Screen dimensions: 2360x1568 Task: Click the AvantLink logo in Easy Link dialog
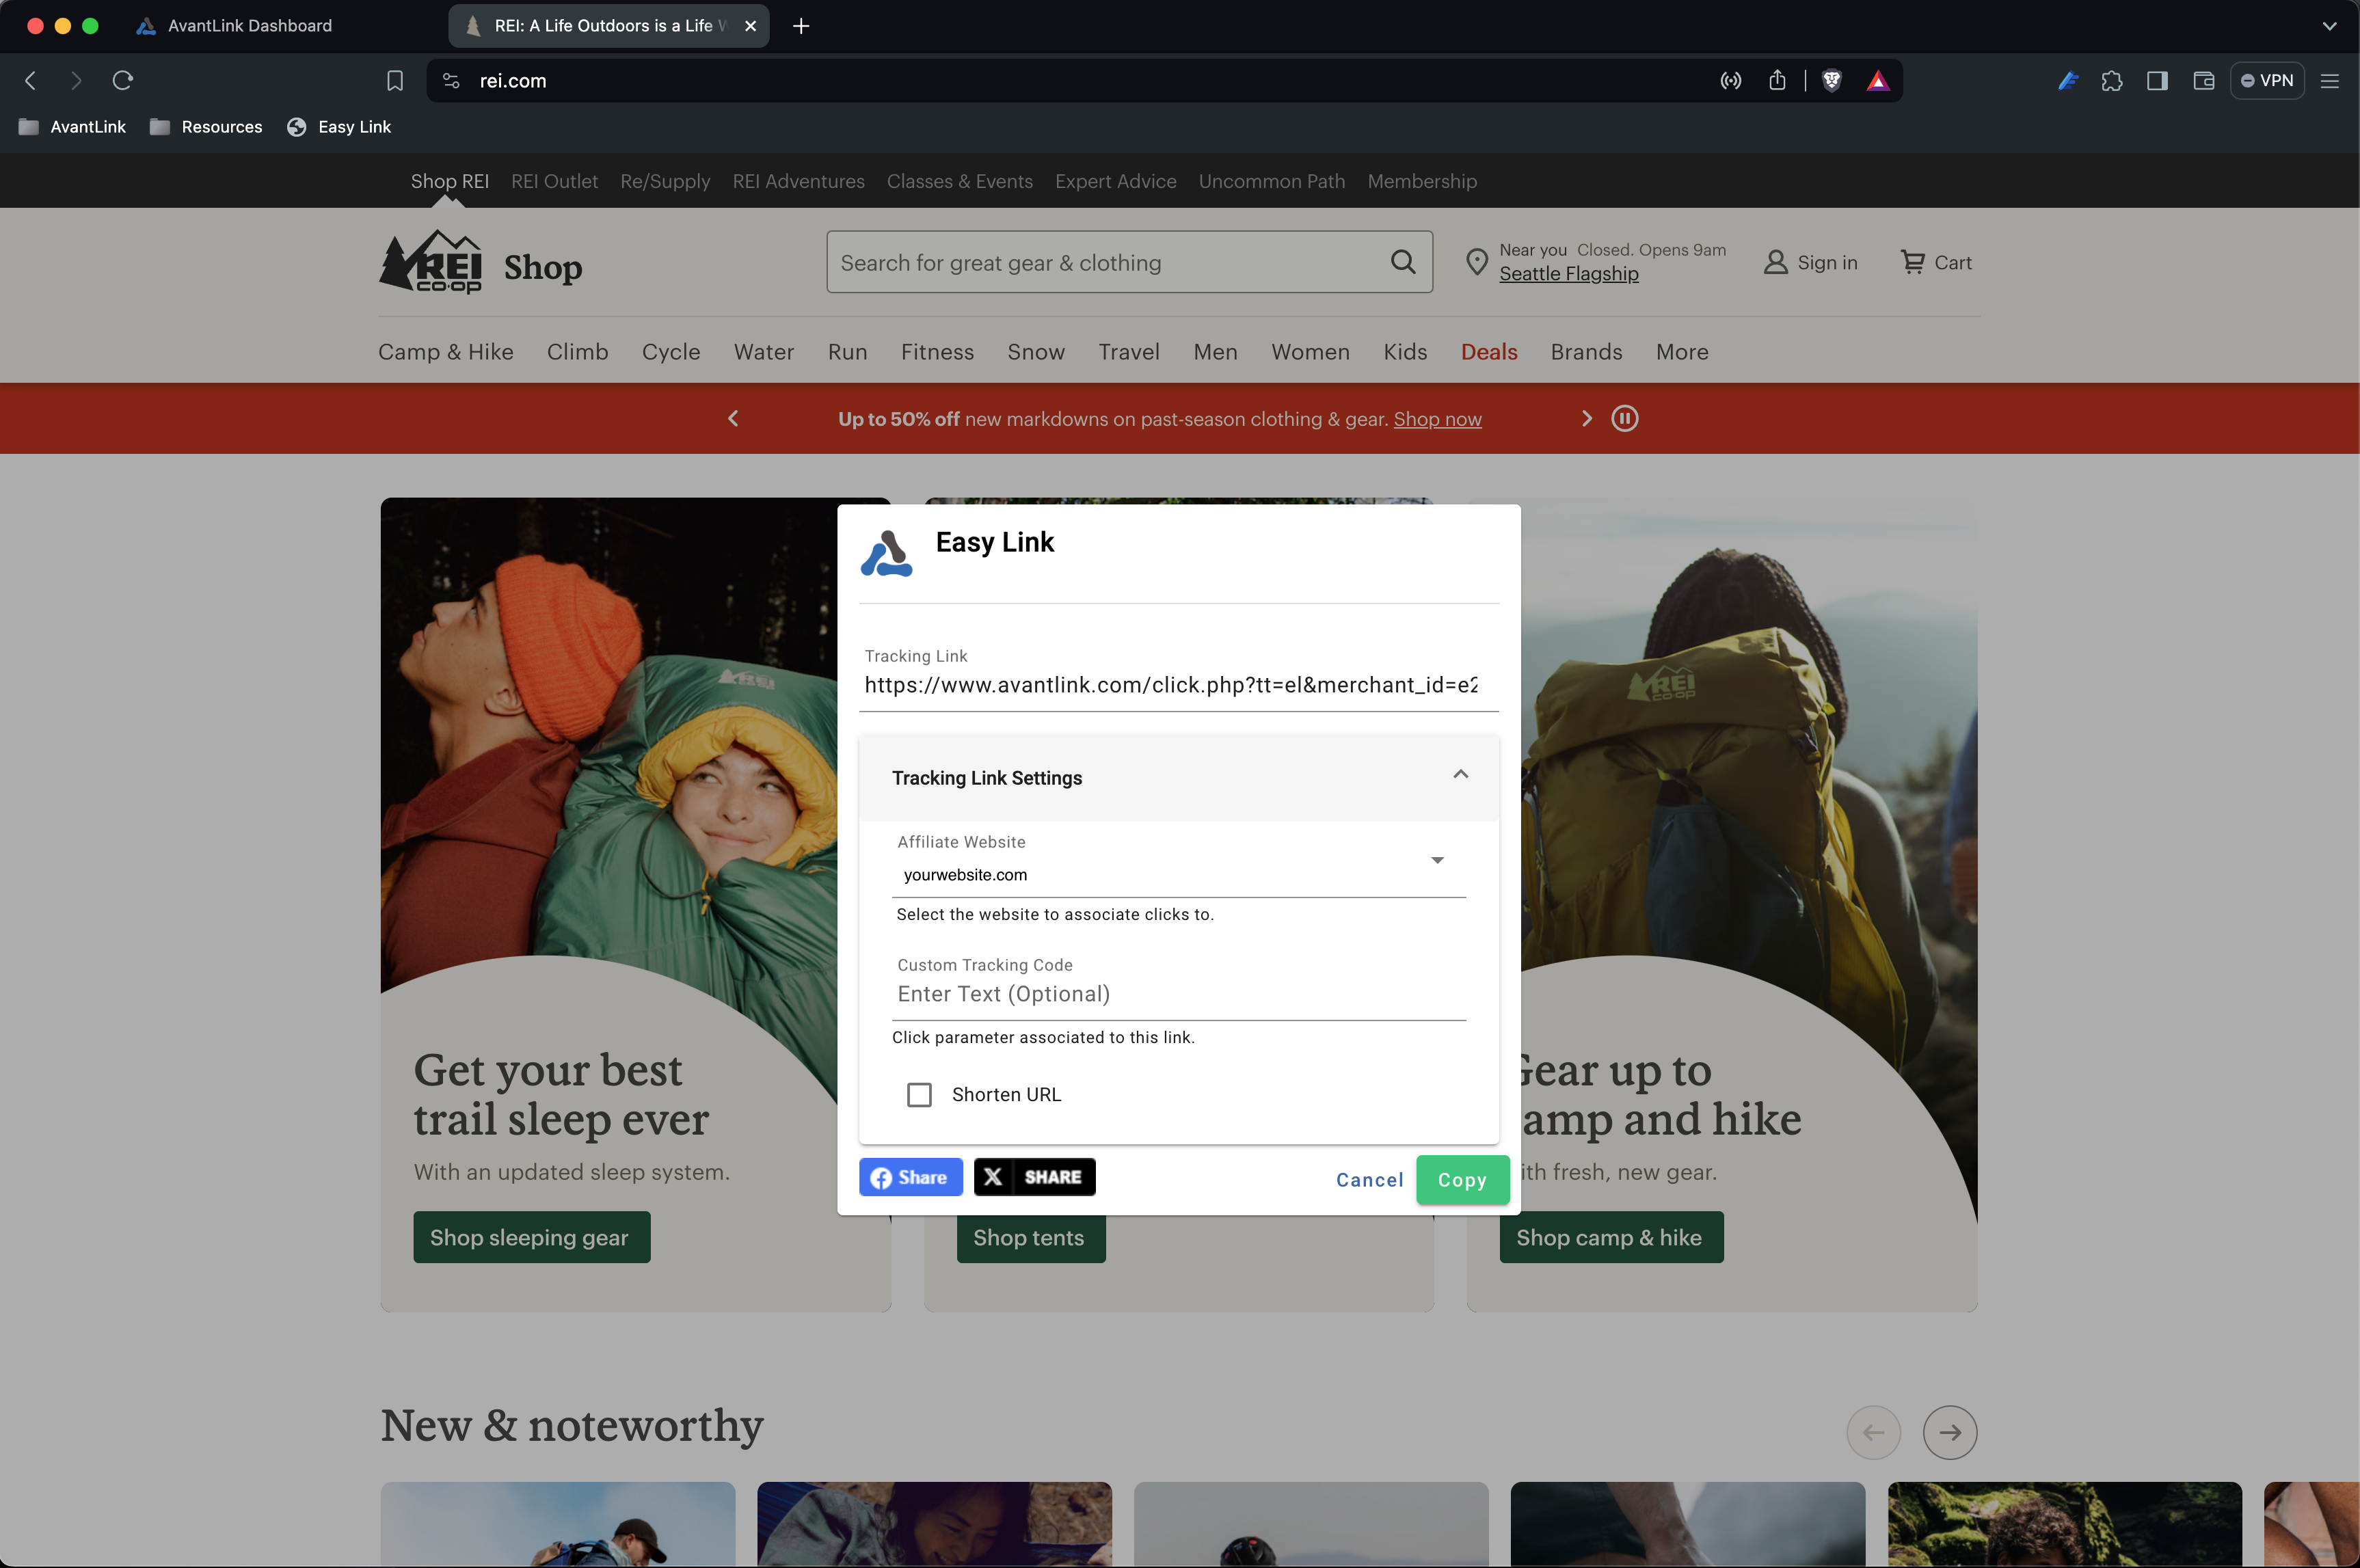[886, 554]
